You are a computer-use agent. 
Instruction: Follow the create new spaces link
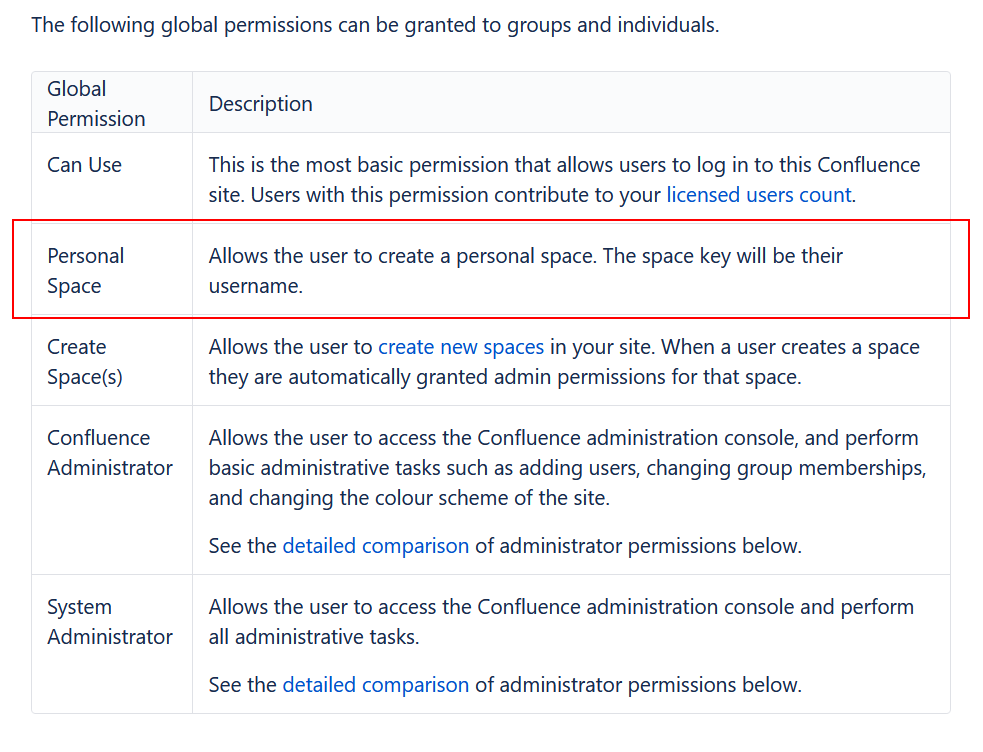(461, 347)
